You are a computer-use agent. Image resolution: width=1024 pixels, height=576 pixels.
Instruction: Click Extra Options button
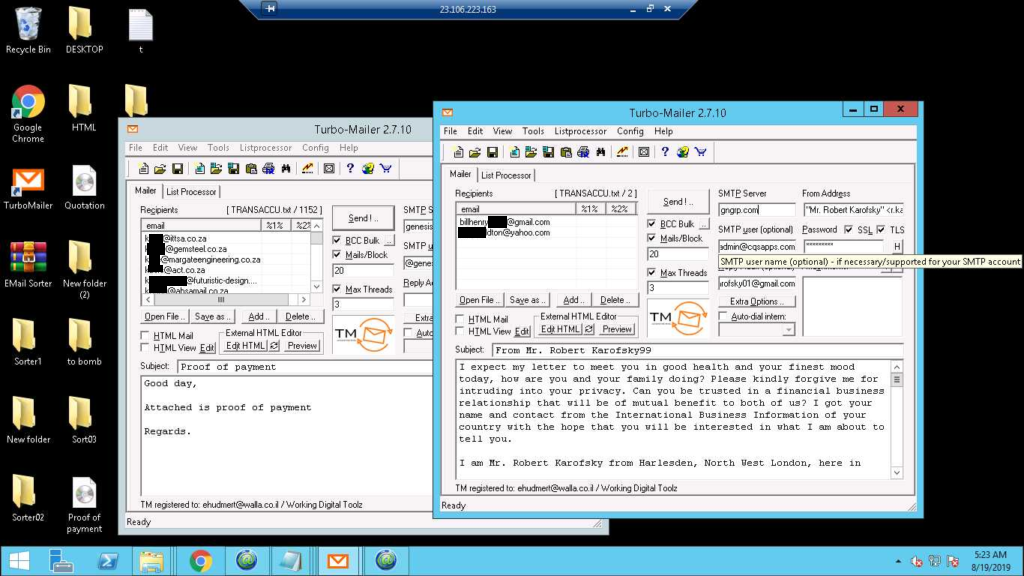pyautogui.click(x=757, y=302)
